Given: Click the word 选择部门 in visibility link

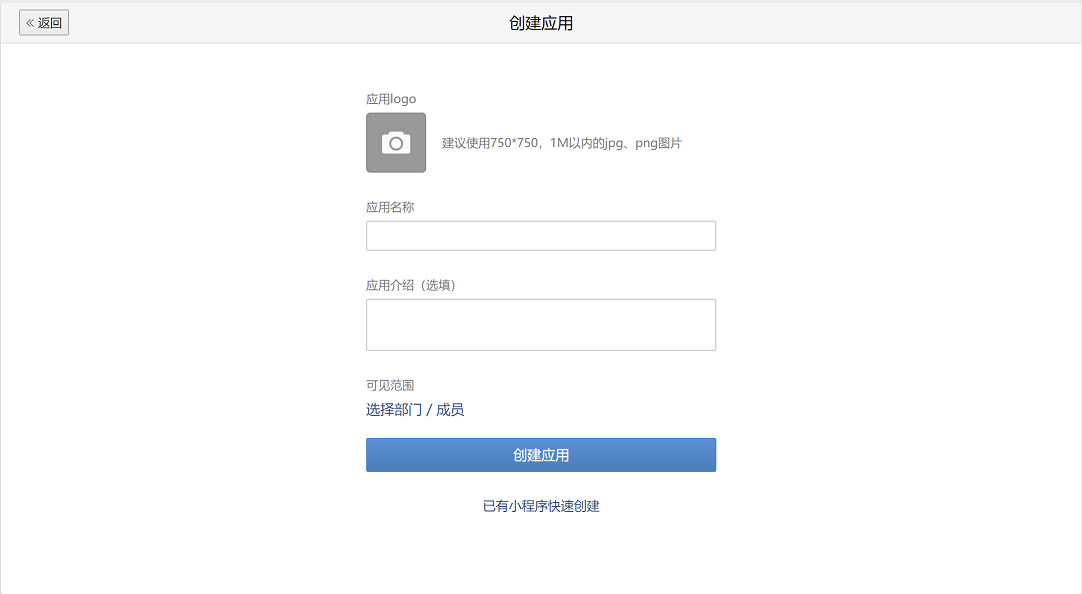Looking at the screenshot, I should [394, 410].
